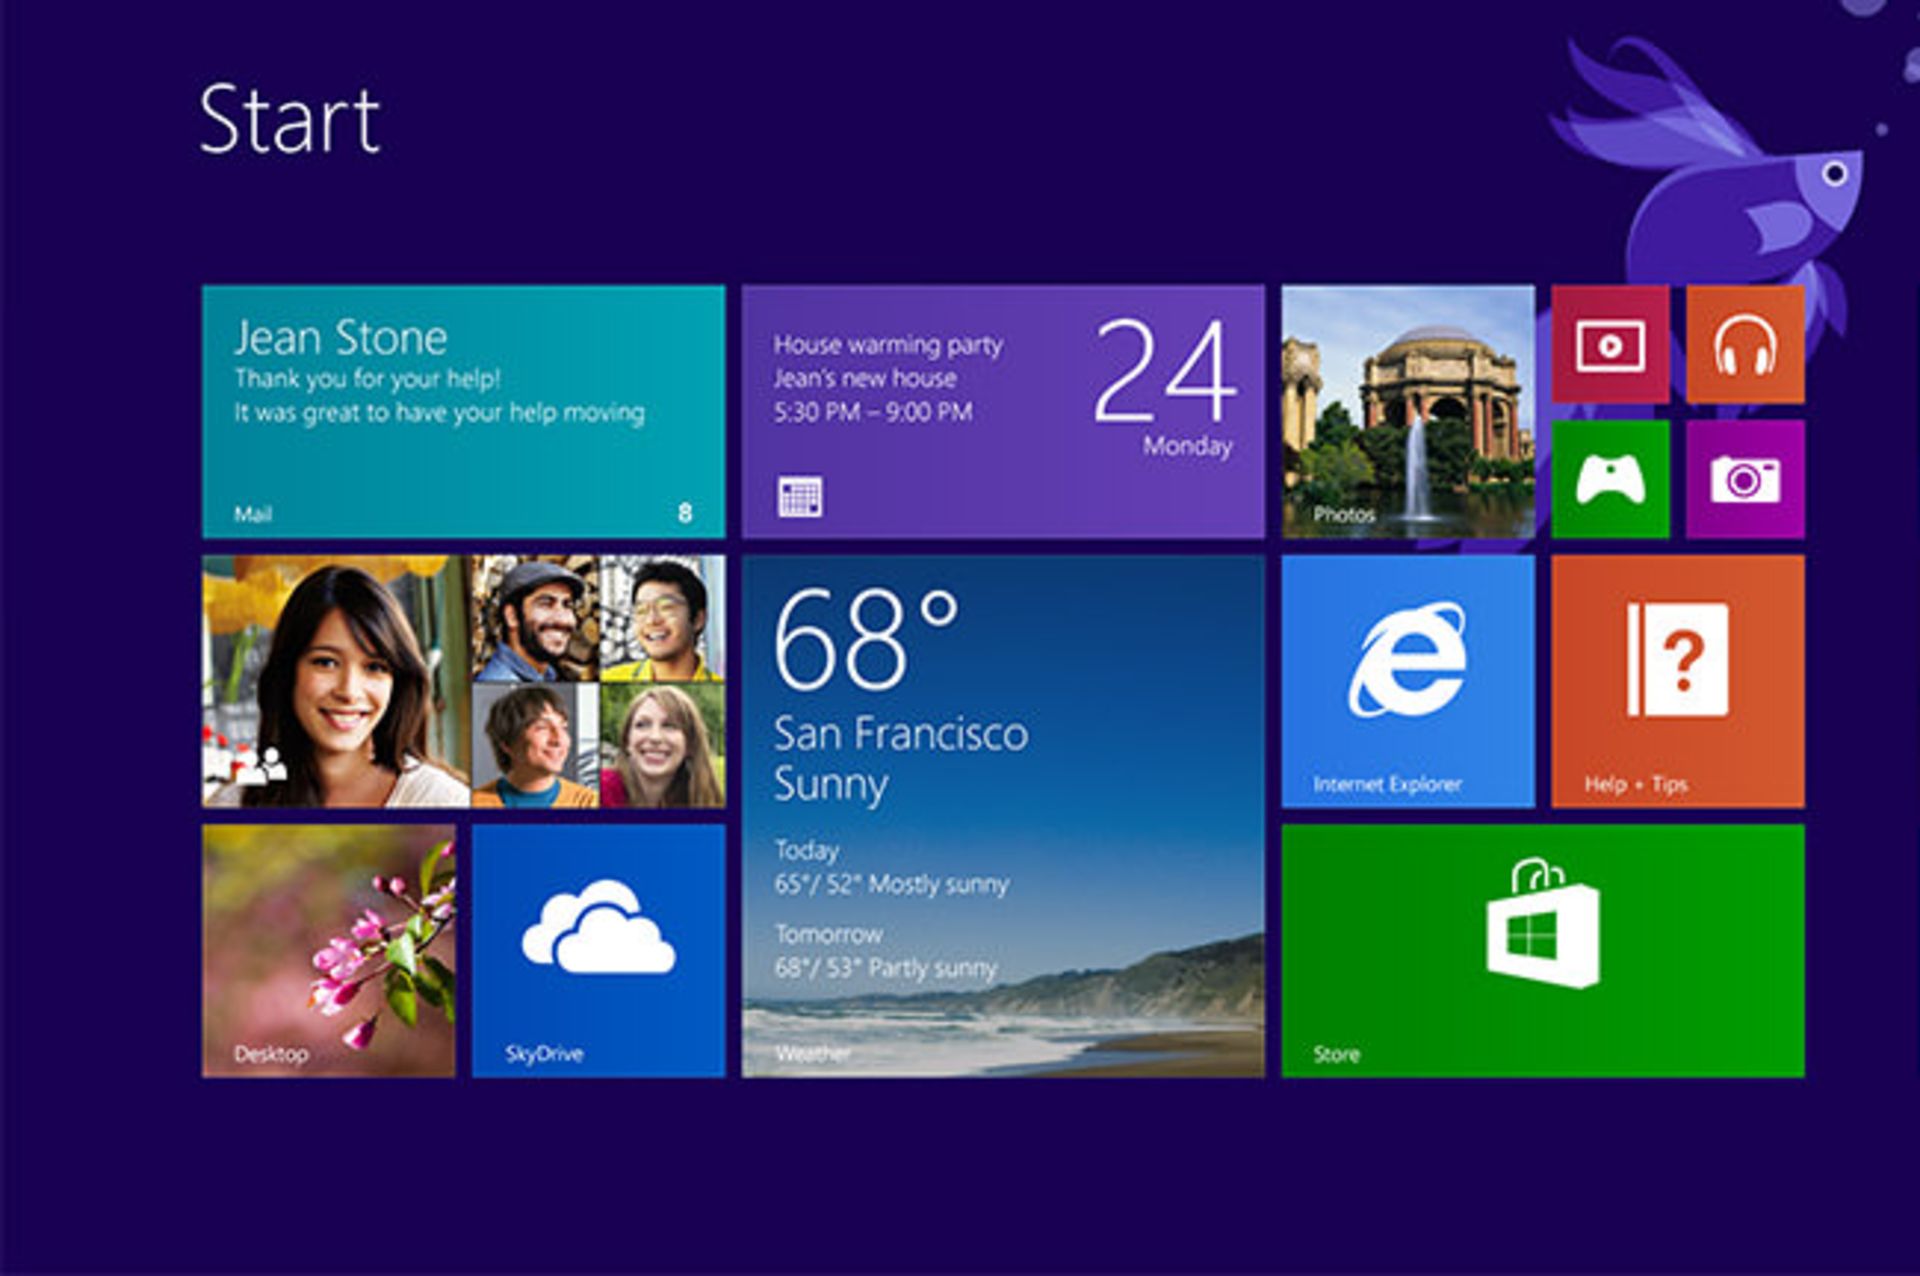The image size is (1920, 1276).
Task: Open the People app tile
Action: pos(460,680)
